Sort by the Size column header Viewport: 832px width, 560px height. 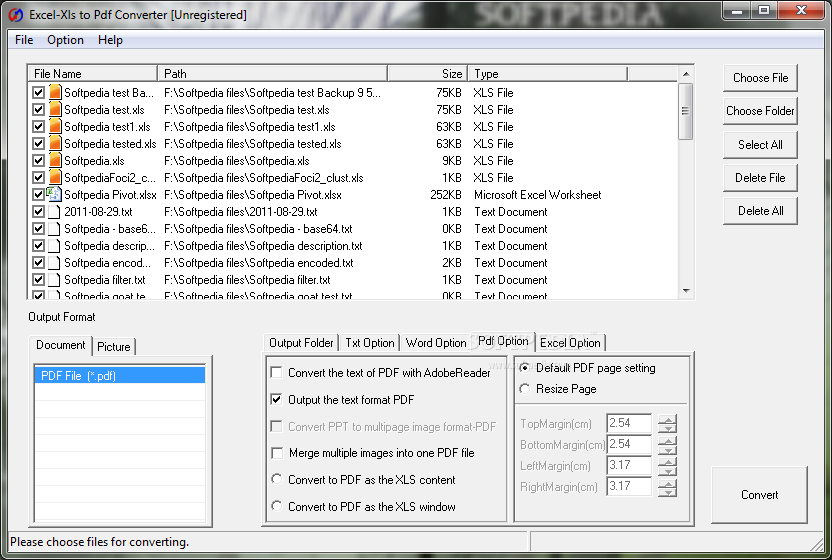point(428,74)
